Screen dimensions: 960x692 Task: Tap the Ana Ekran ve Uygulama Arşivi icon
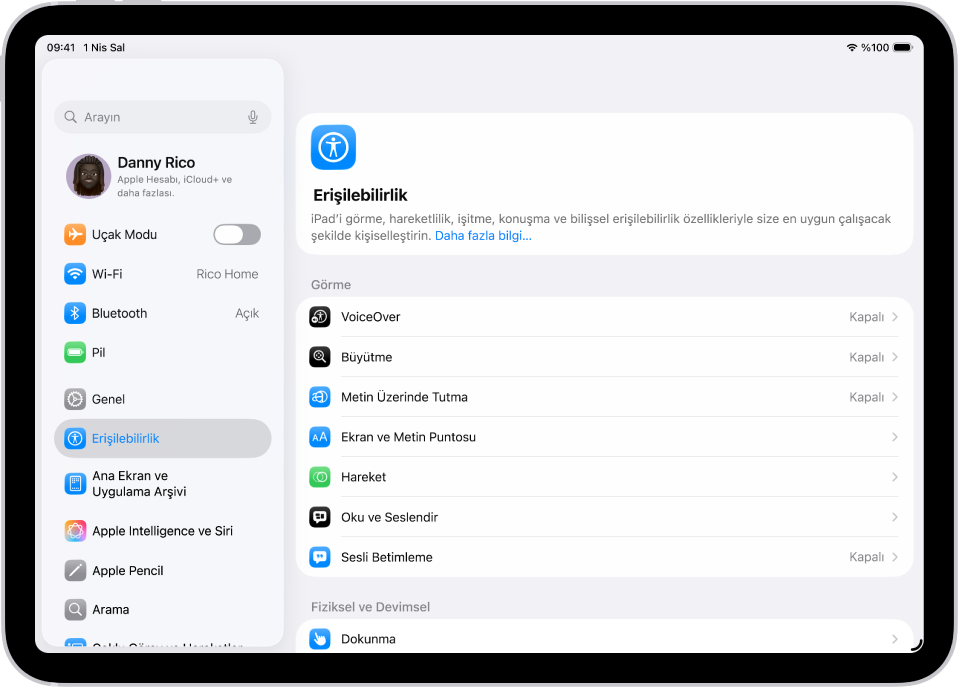(75, 484)
